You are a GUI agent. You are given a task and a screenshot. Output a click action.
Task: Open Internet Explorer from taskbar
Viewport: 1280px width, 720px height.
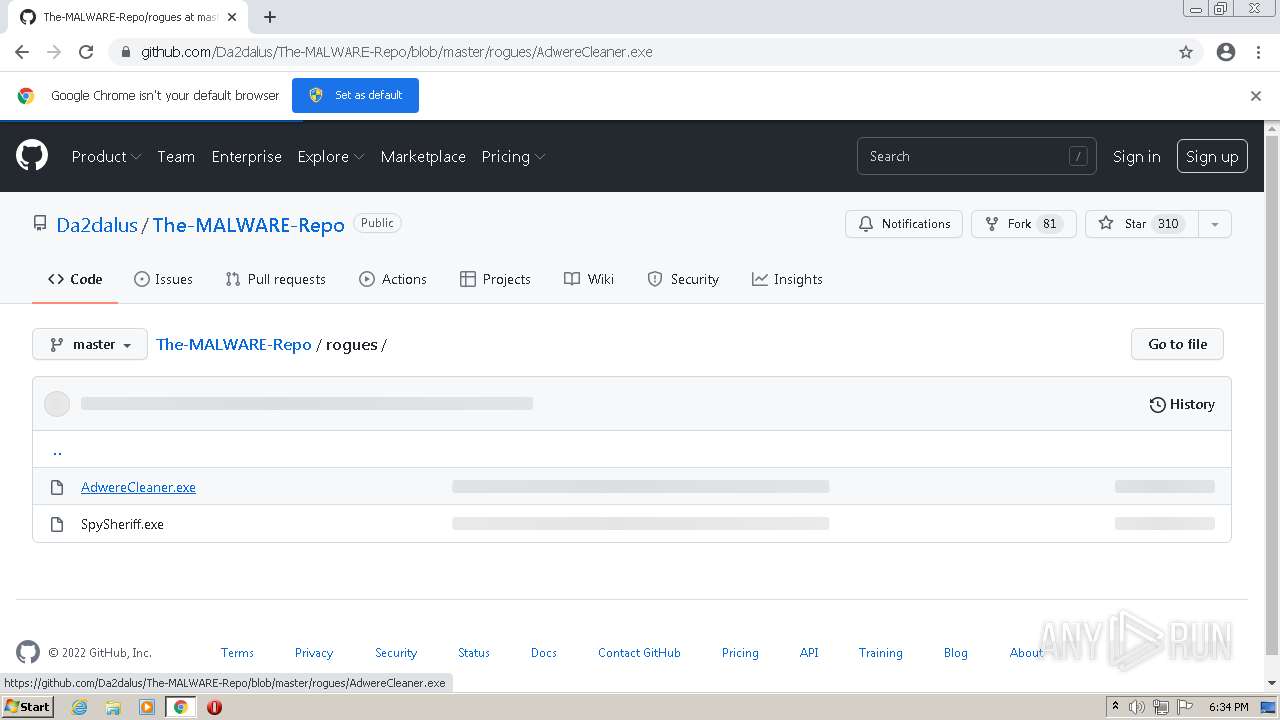79,707
